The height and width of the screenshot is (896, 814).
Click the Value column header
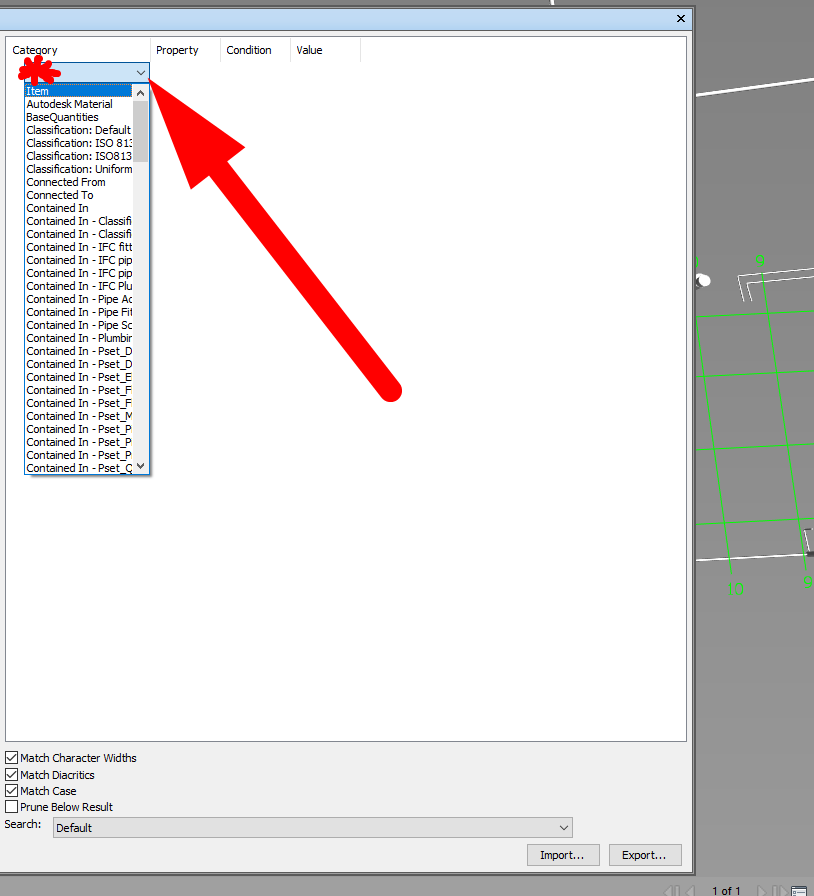pos(309,50)
